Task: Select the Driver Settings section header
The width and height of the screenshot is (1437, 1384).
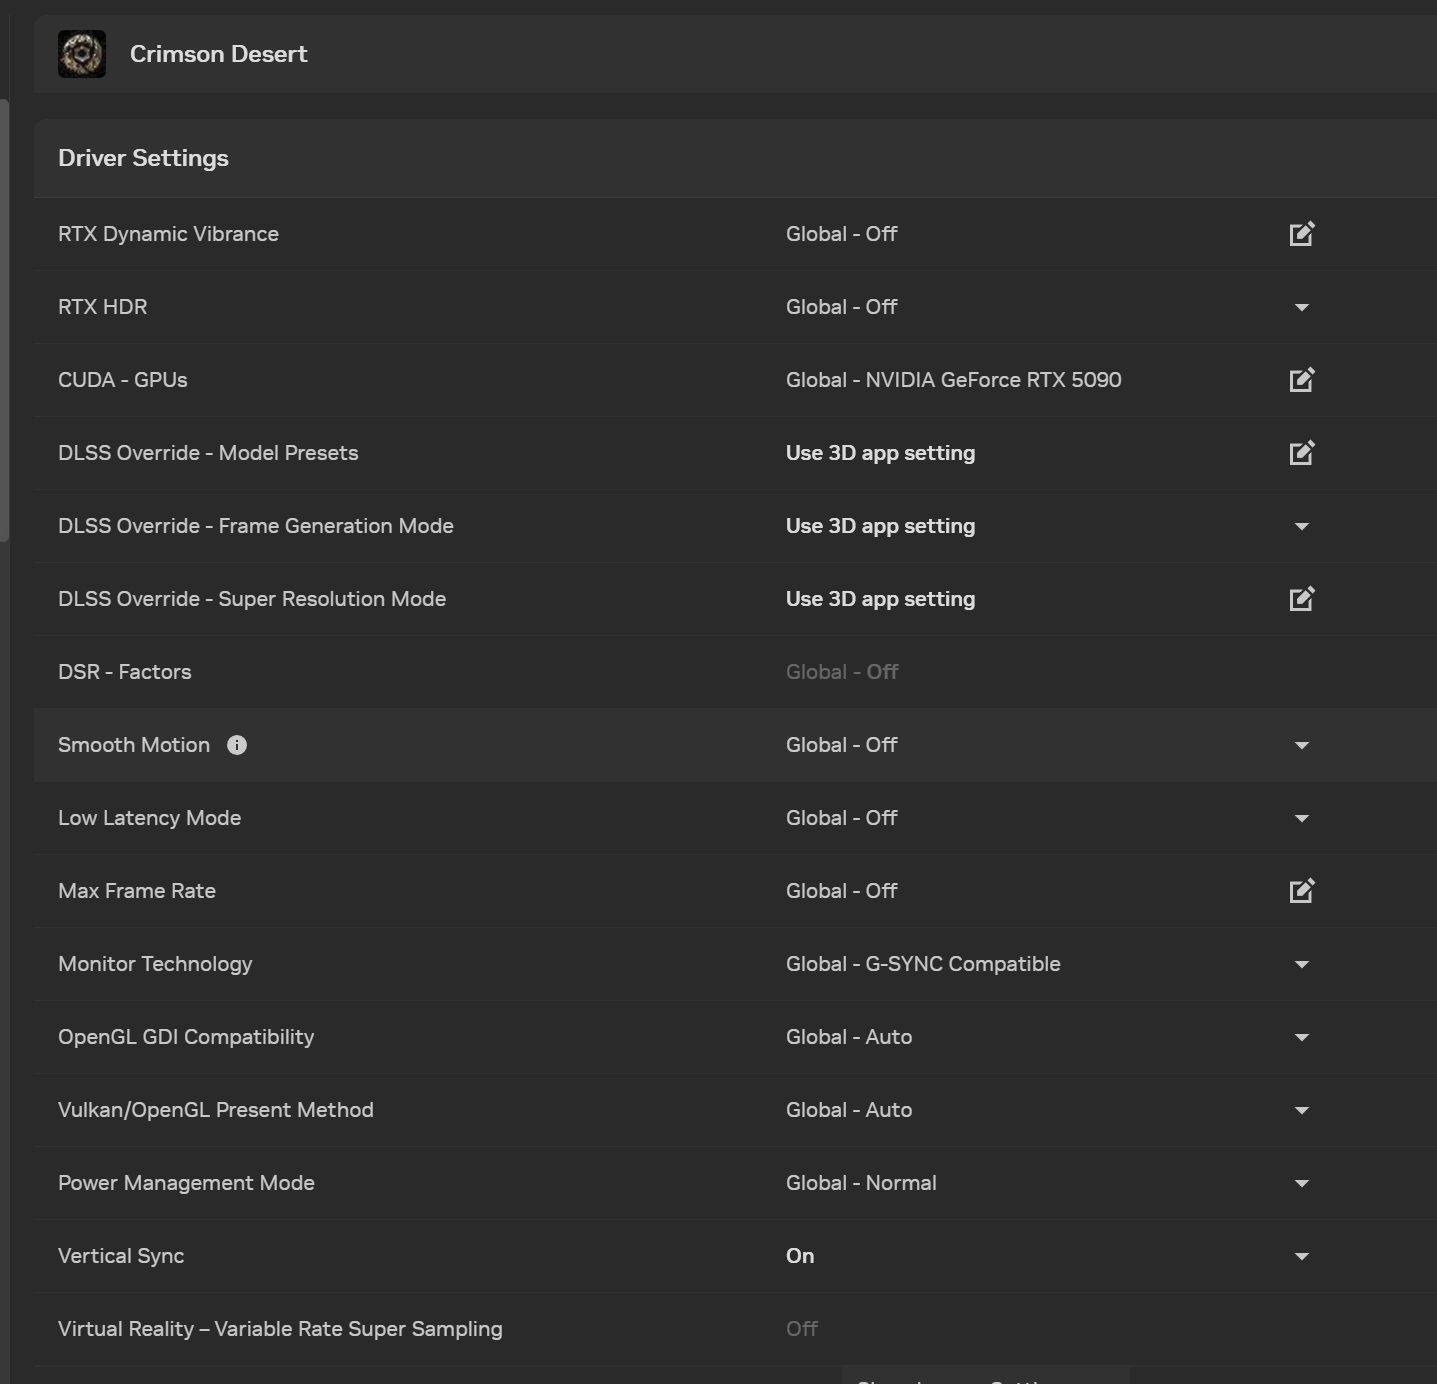Action: click(x=143, y=158)
